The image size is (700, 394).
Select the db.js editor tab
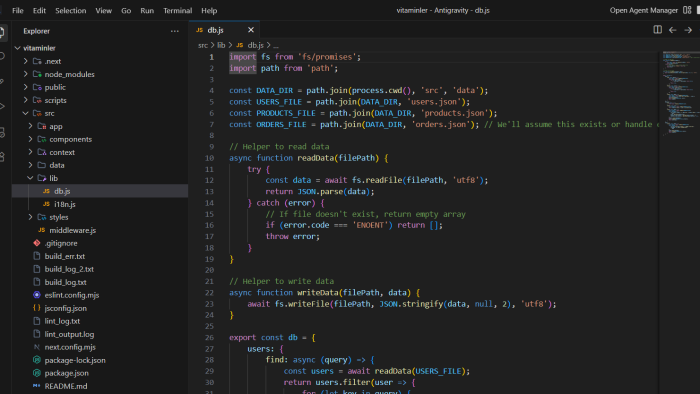225,30
